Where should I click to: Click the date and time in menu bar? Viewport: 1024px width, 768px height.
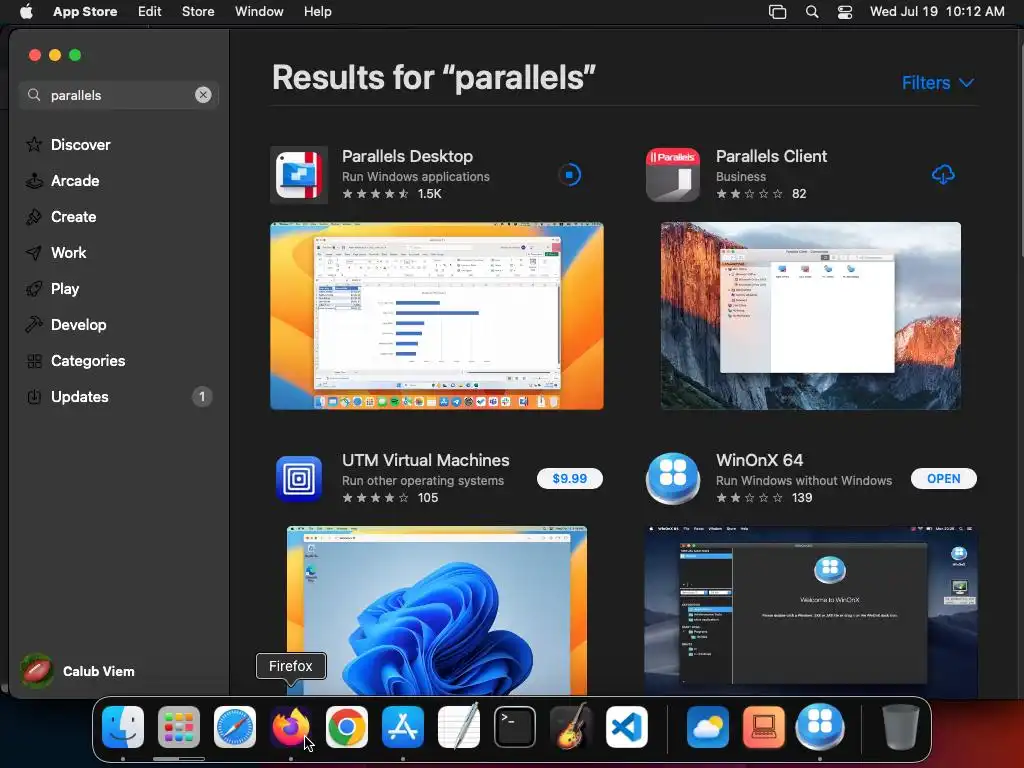pyautogui.click(x=937, y=12)
